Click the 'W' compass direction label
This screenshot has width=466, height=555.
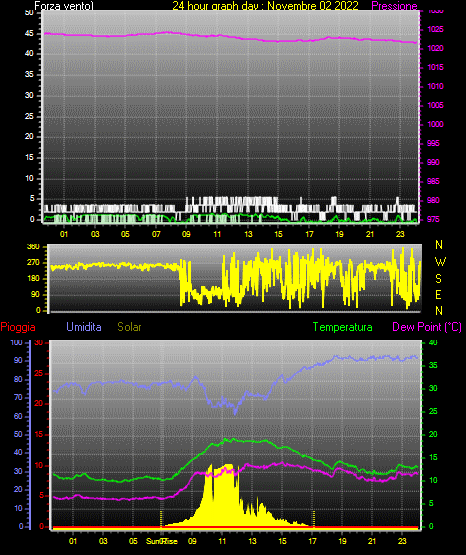click(440, 262)
